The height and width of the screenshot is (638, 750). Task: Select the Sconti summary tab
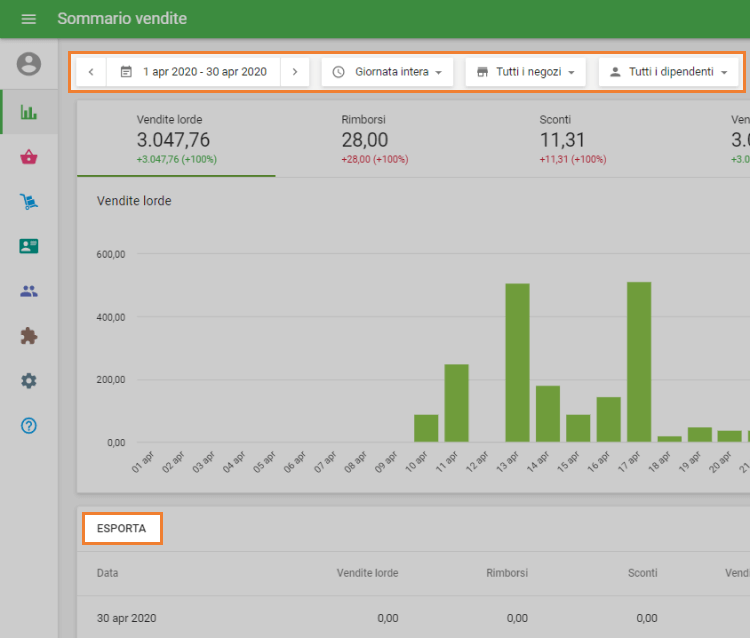pos(573,140)
